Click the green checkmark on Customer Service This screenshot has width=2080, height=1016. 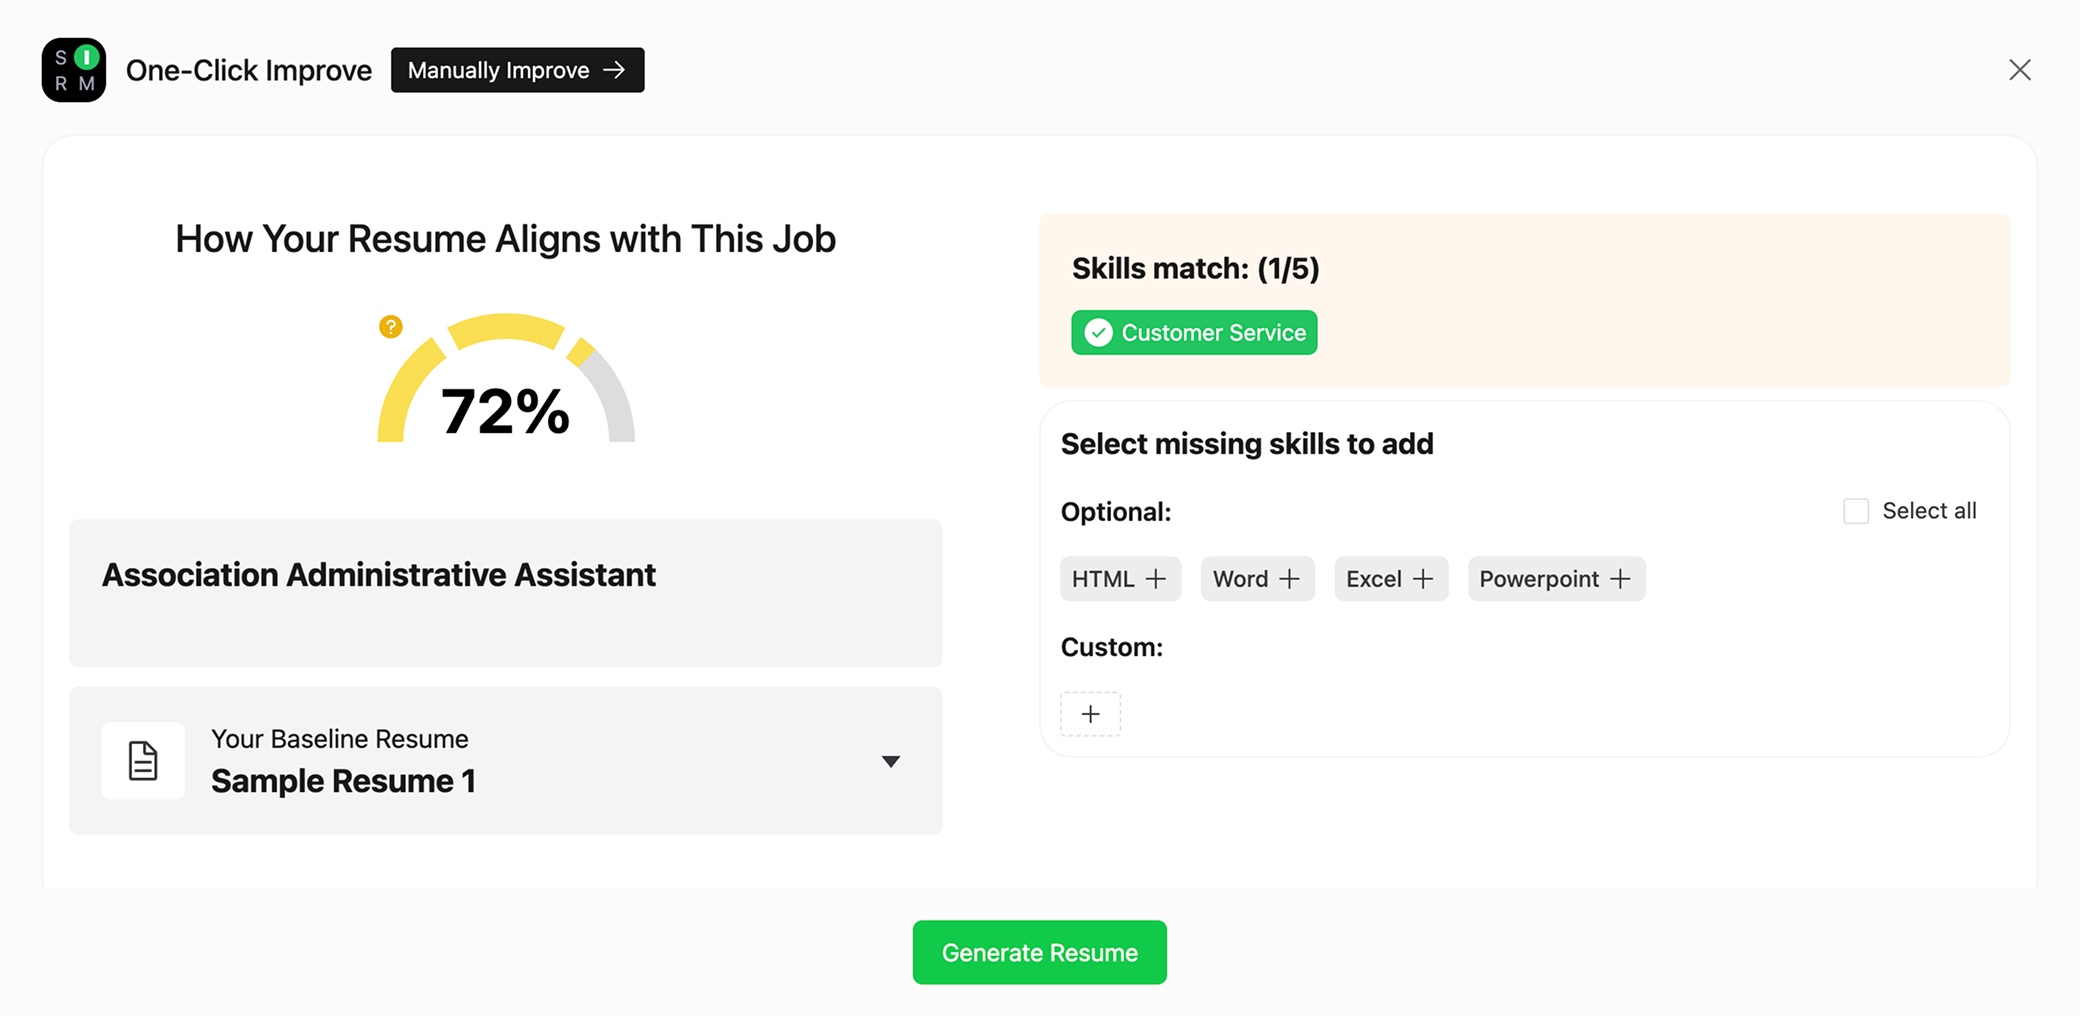coord(1098,332)
